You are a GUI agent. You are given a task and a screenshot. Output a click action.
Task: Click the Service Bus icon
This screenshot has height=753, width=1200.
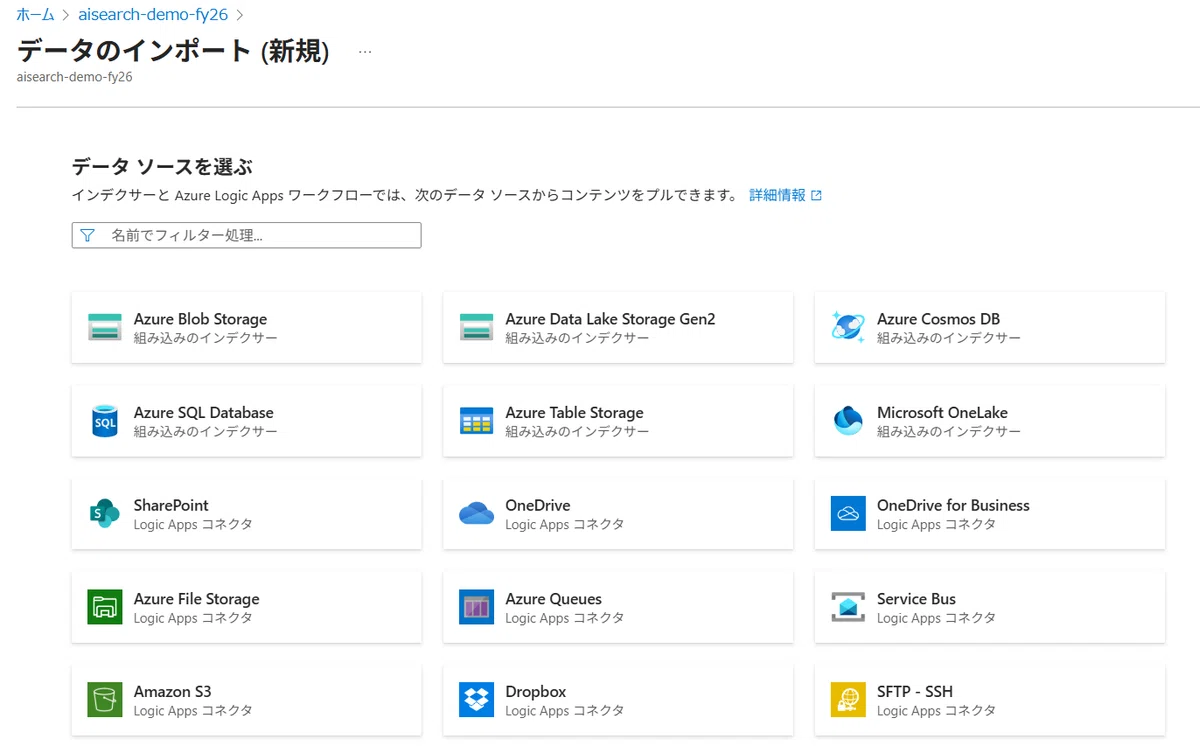(x=848, y=607)
